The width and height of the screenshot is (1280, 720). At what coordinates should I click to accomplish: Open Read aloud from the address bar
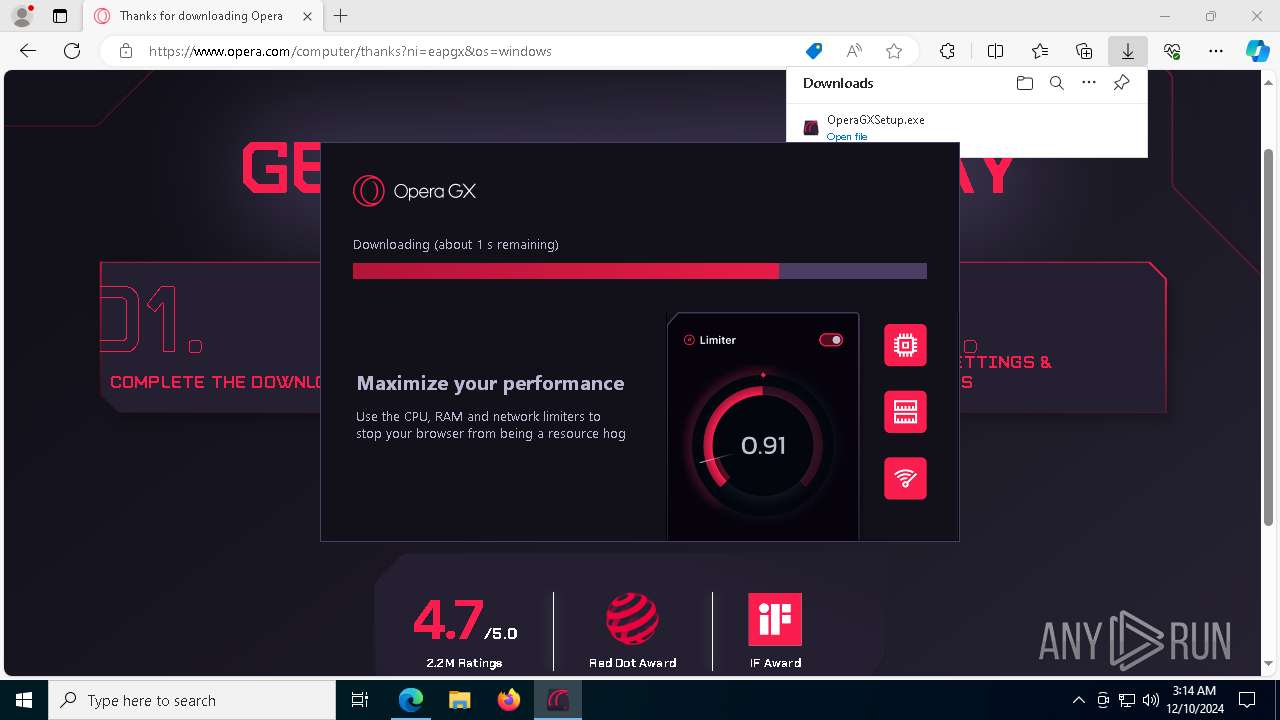click(854, 51)
